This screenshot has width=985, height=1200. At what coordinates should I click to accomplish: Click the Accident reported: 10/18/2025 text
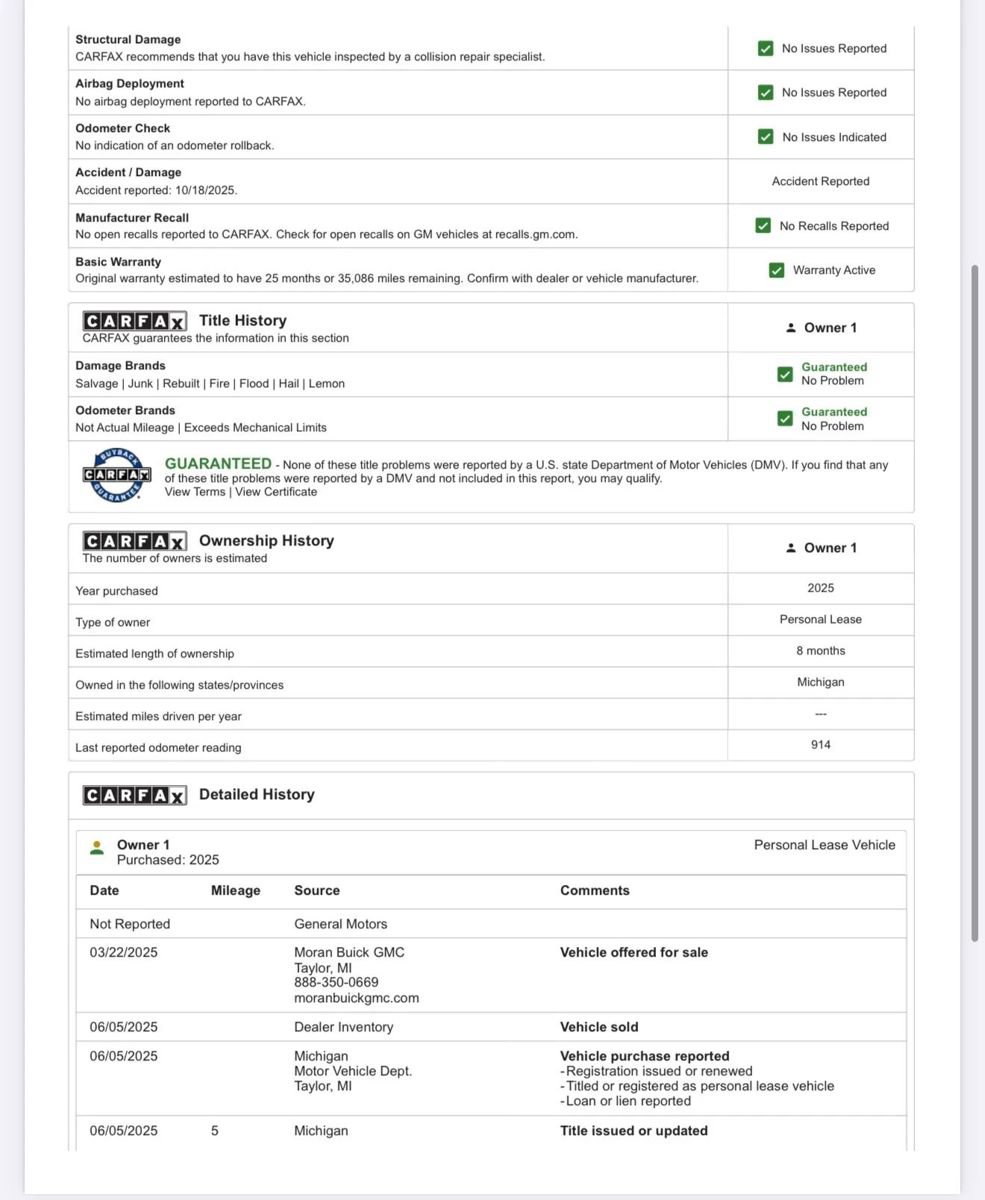[156, 190]
